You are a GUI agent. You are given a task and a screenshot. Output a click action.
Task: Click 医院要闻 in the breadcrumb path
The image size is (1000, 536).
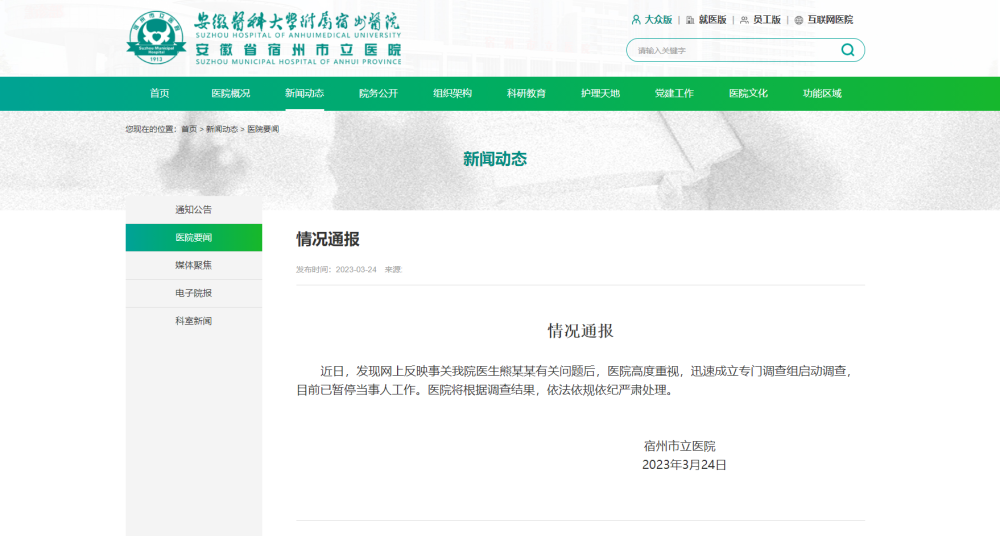(x=263, y=129)
